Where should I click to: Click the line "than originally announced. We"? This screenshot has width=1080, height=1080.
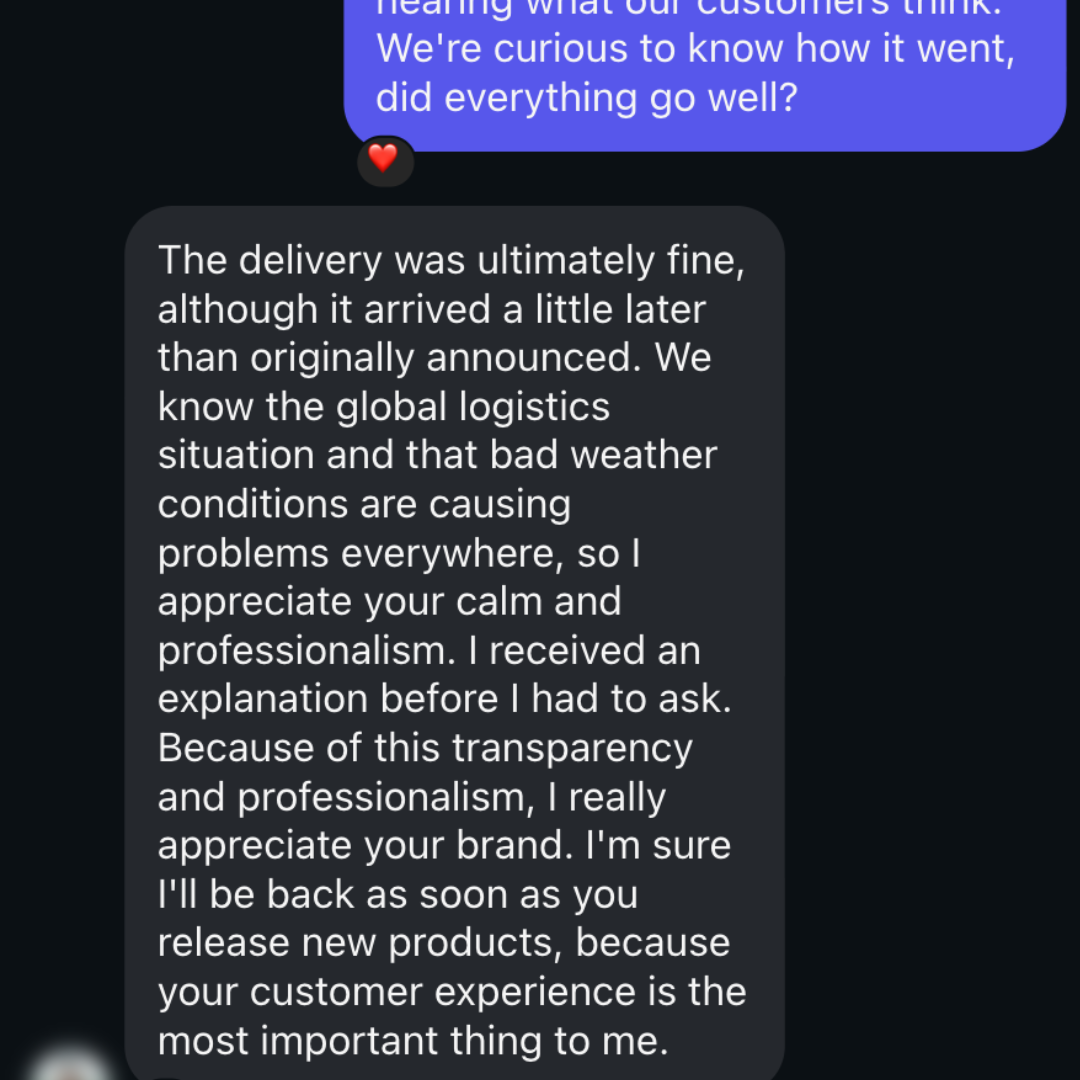(434, 358)
